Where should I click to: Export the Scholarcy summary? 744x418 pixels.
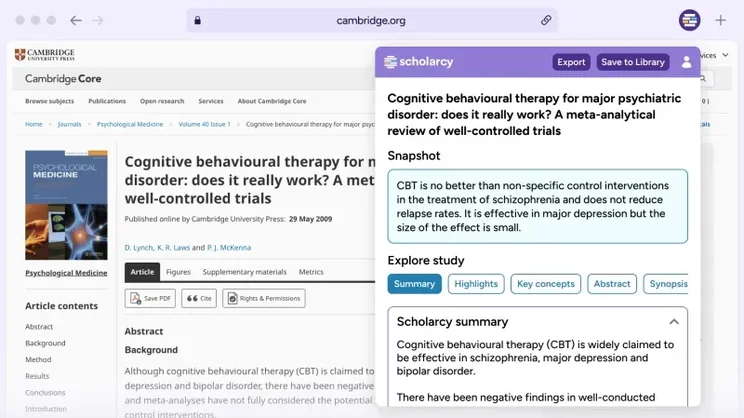point(571,62)
